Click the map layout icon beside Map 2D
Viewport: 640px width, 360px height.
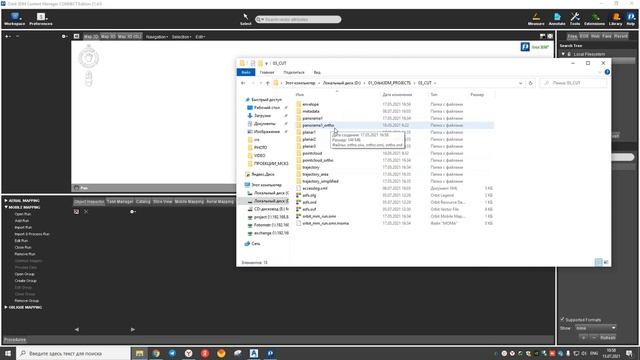click(76, 36)
